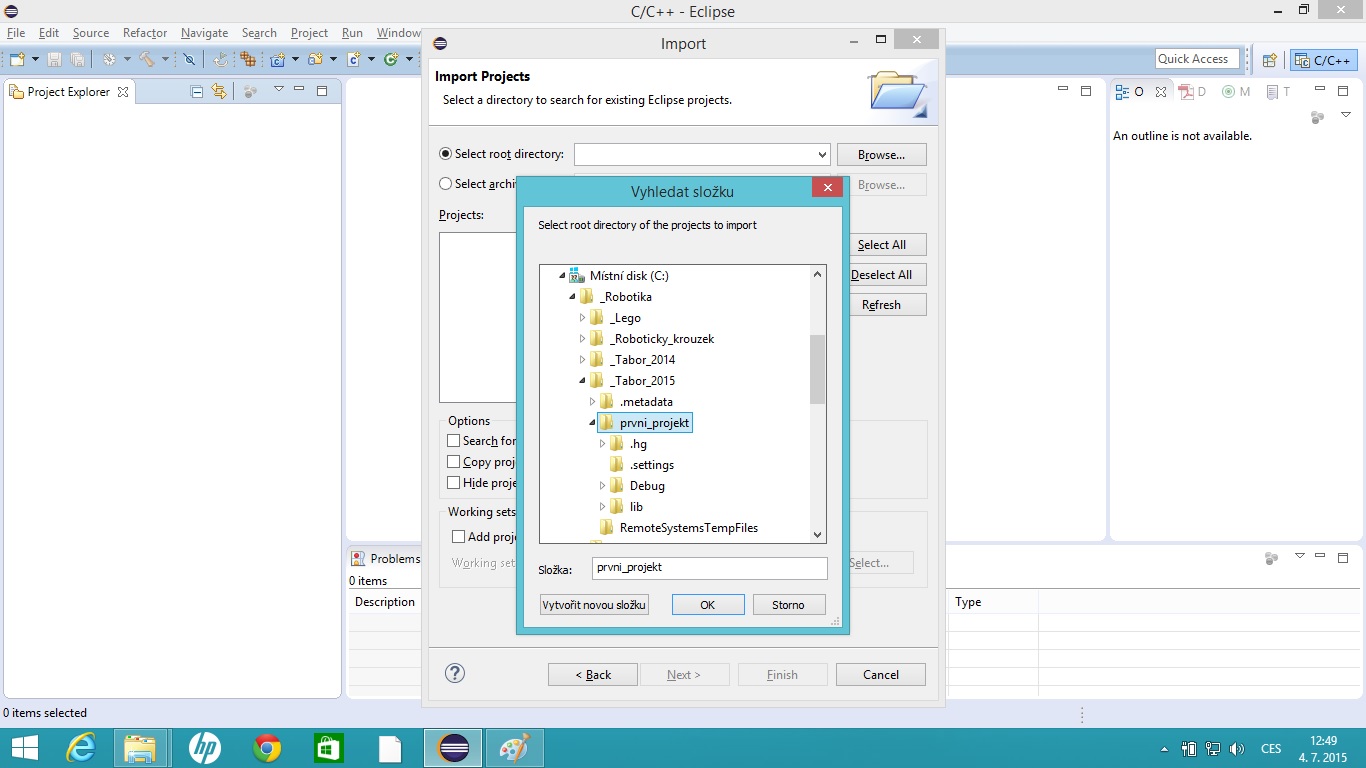
Task: Click the volume icon in system tray
Action: [x=1237, y=748]
